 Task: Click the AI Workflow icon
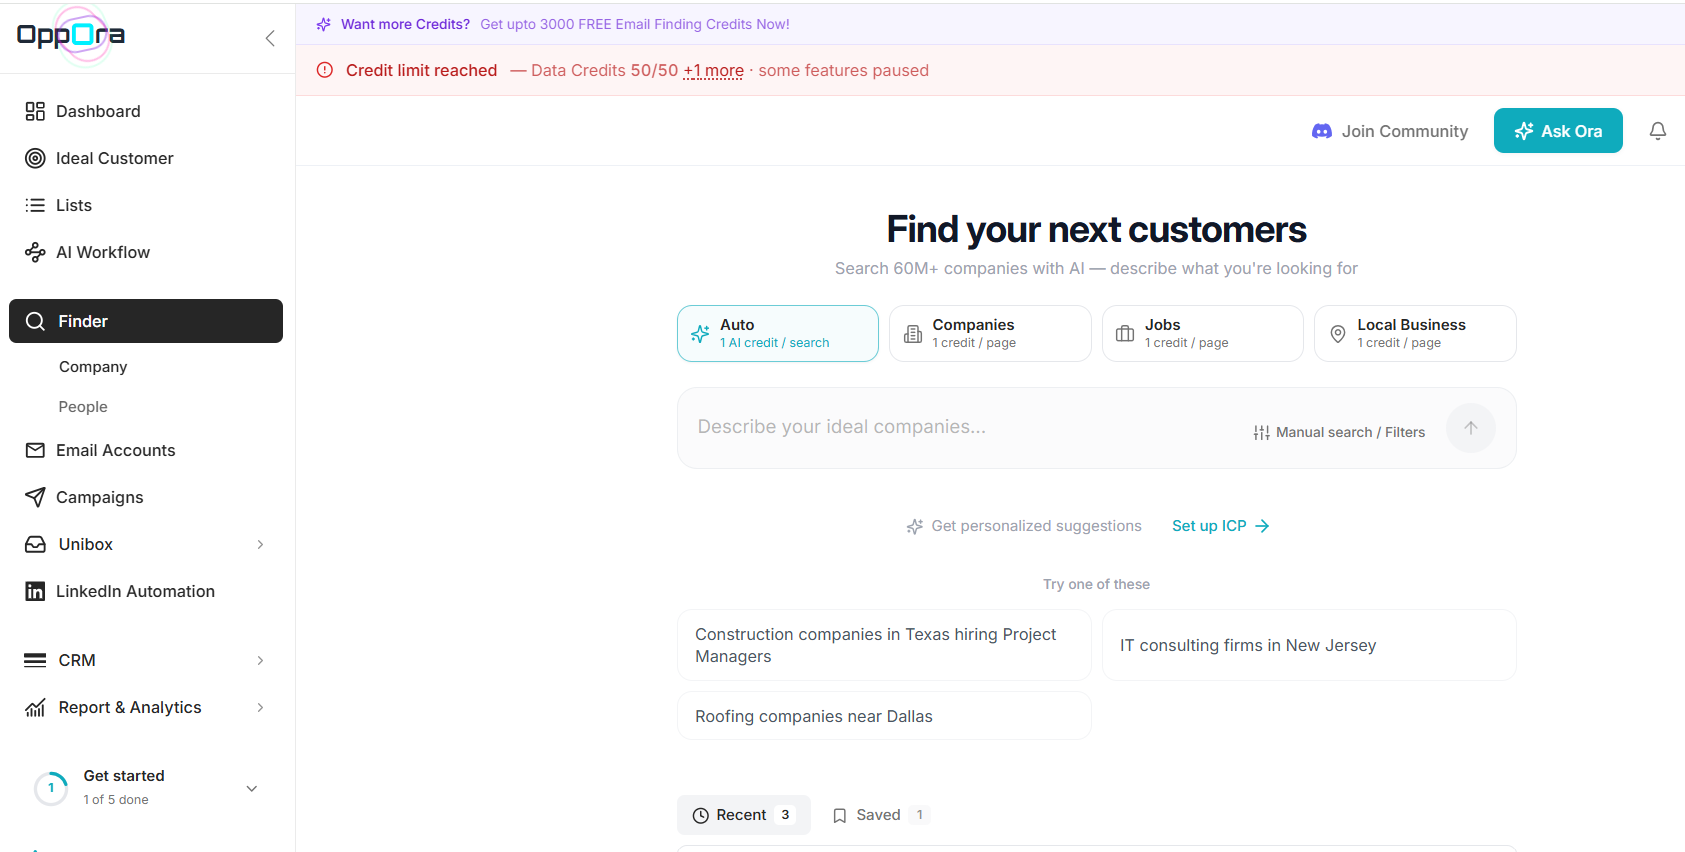(35, 252)
